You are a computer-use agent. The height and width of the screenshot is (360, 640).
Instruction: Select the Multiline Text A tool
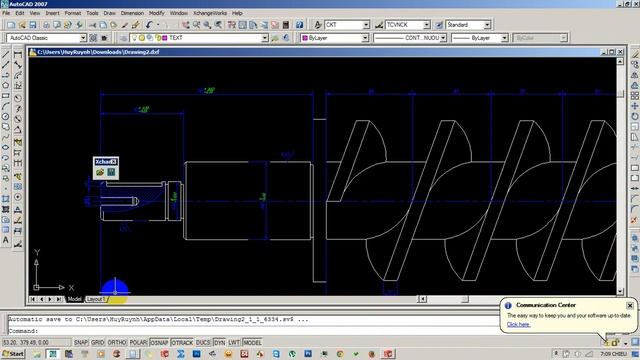click(6, 240)
